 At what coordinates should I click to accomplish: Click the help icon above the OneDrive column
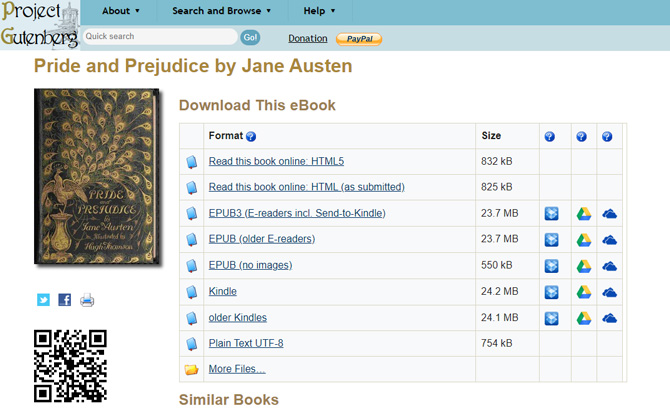click(607, 136)
